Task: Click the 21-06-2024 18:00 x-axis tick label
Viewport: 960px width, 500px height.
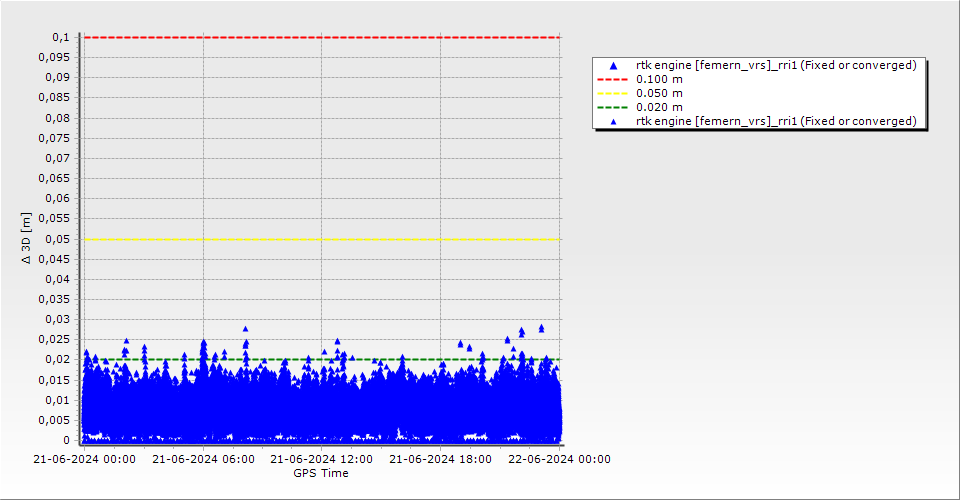Action: 440,460
